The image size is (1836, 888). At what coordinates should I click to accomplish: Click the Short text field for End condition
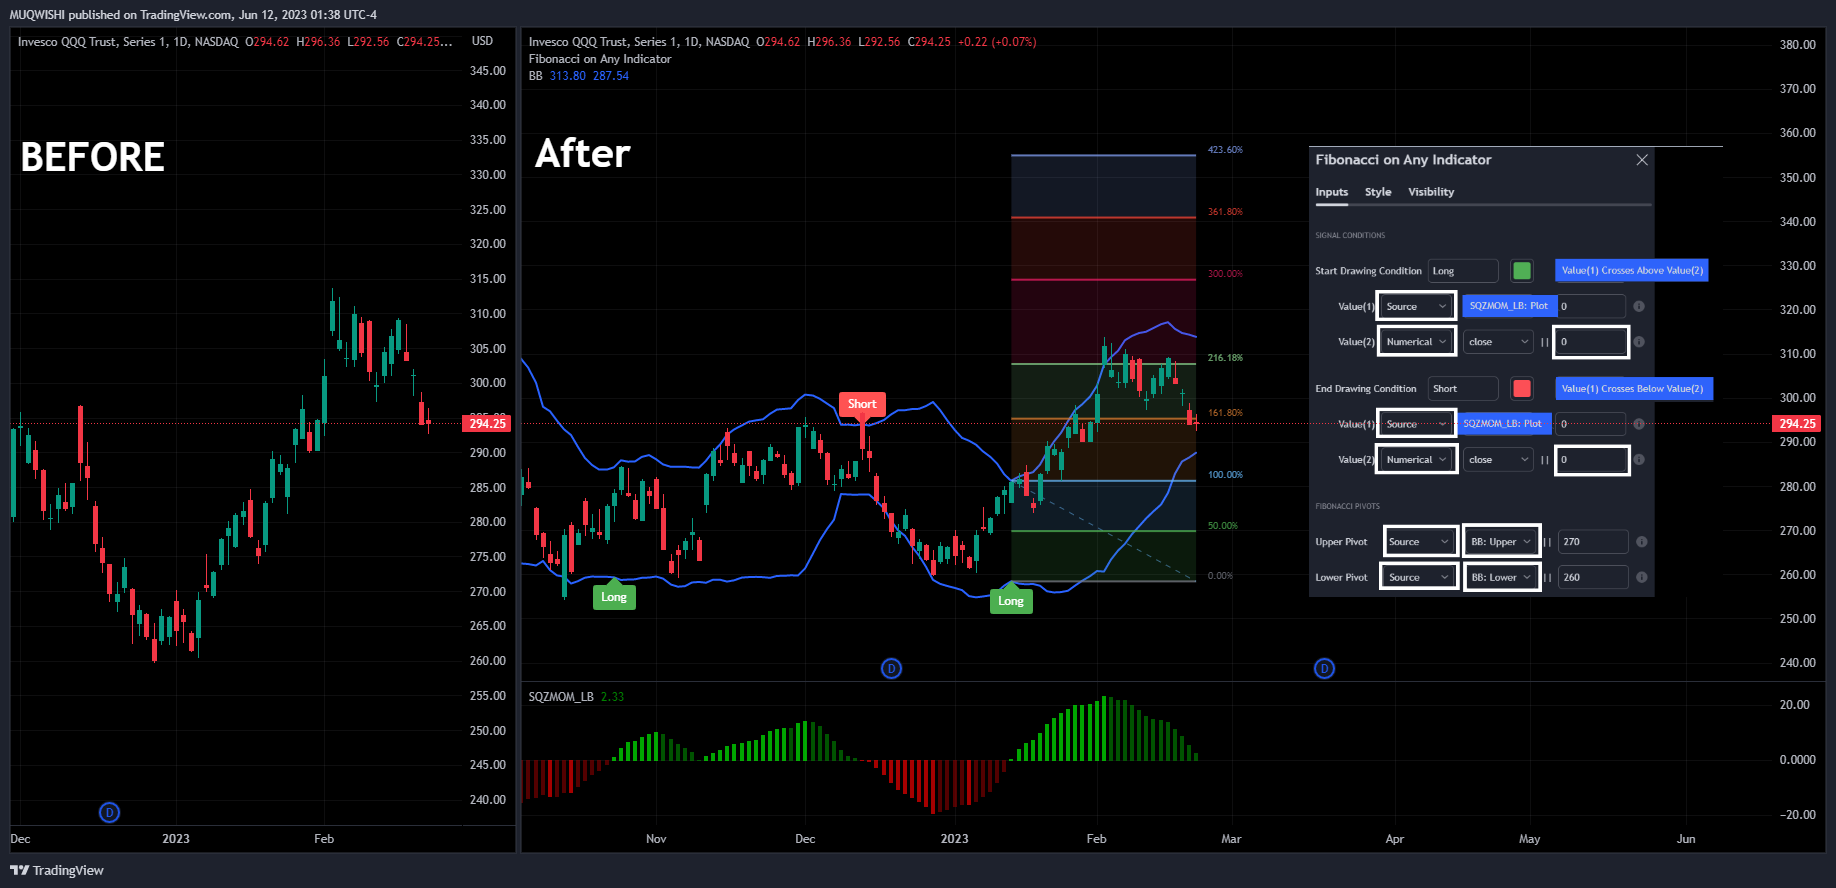coord(1463,389)
